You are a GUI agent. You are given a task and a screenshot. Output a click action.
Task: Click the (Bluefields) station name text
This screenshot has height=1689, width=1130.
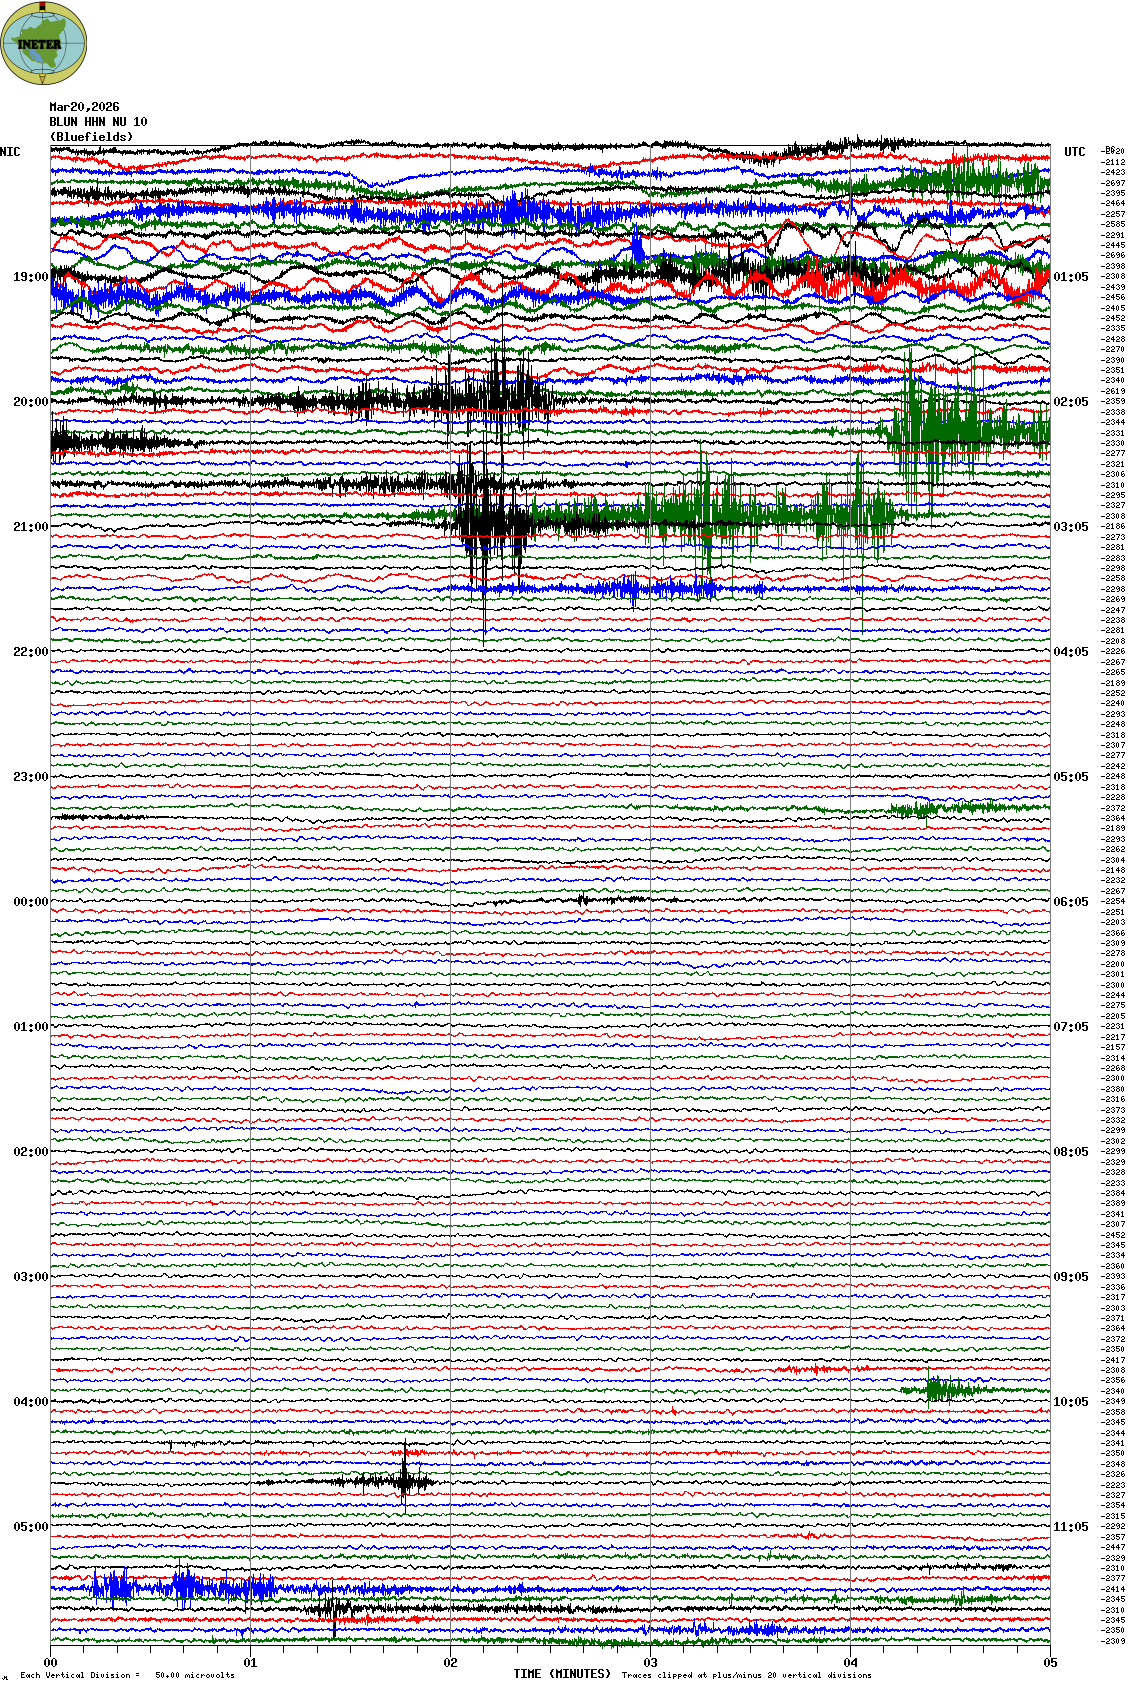click(91, 137)
